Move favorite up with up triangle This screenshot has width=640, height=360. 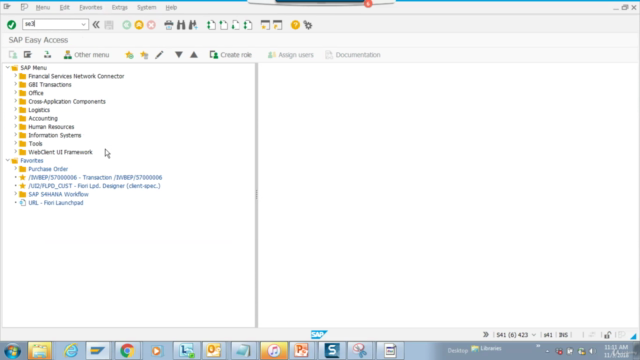(x=194, y=55)
